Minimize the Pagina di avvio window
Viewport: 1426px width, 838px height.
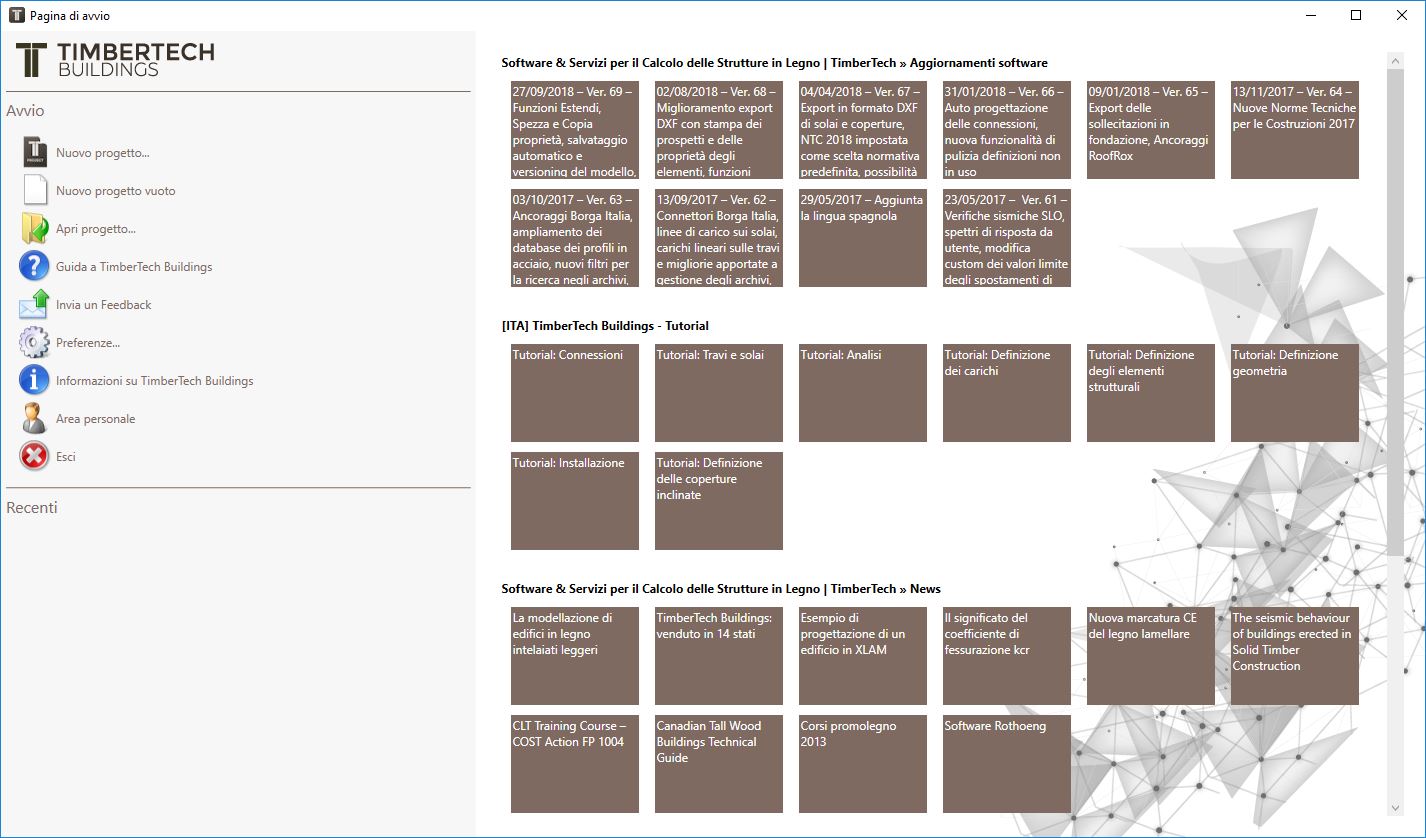pos(1310,15)
